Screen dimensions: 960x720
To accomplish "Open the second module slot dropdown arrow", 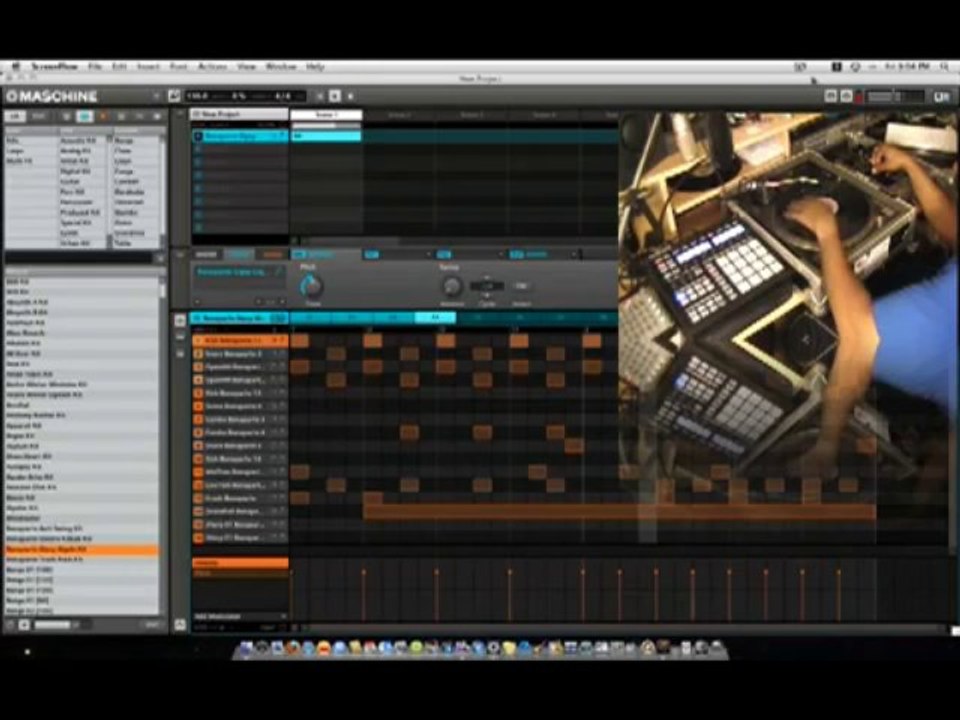I will pos(428,254).
